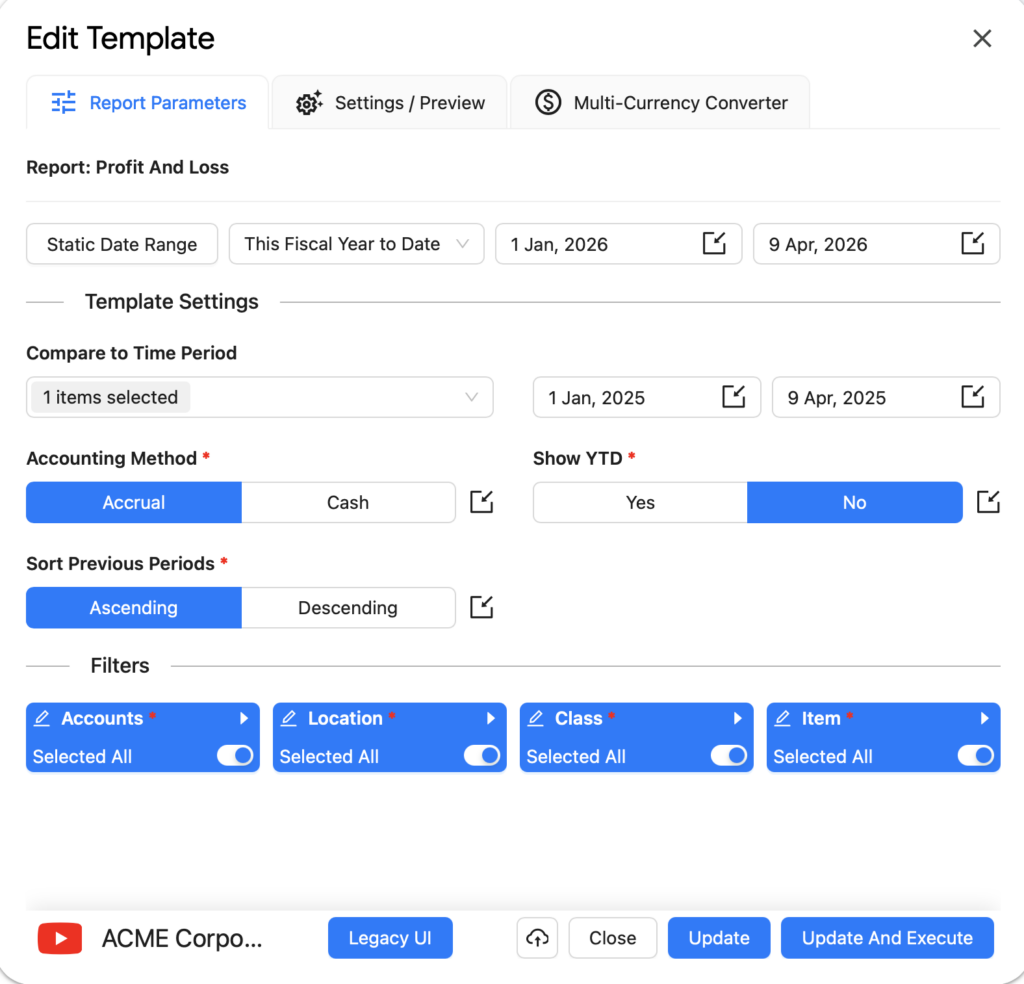The width and height of the screenshot is (1024, 984).
Task: Switch to the Settings / Preview tab
Action: coord(390,103)
